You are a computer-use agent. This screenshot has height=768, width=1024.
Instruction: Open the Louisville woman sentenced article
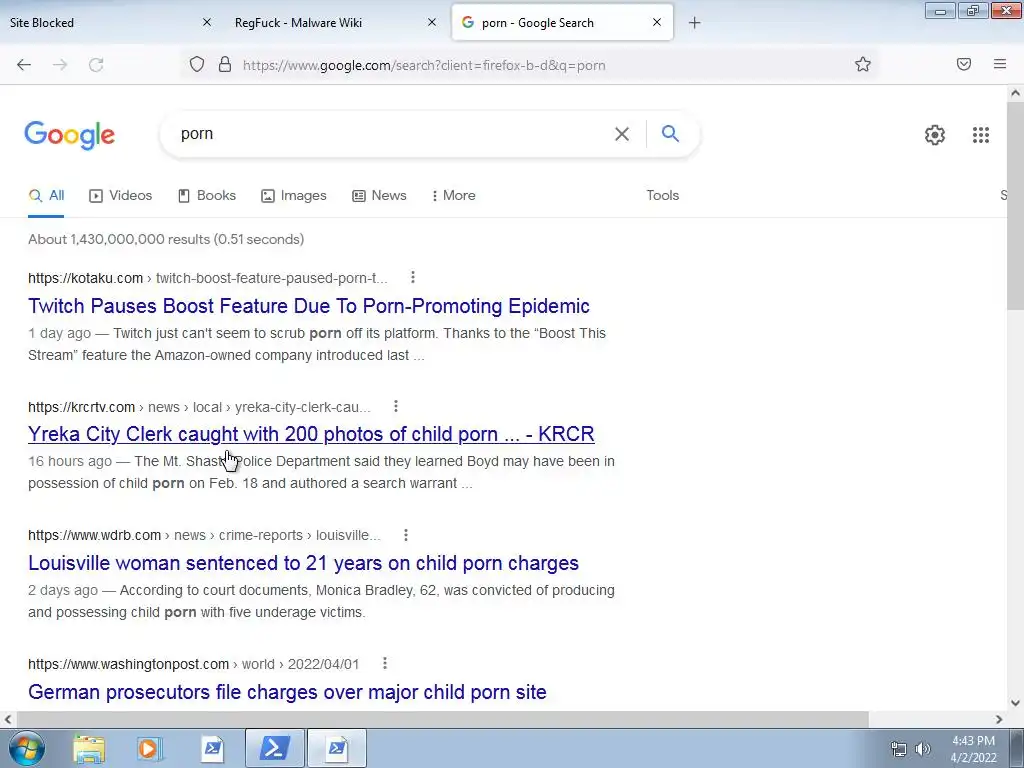pyautogui.click(x=303, y=563)
